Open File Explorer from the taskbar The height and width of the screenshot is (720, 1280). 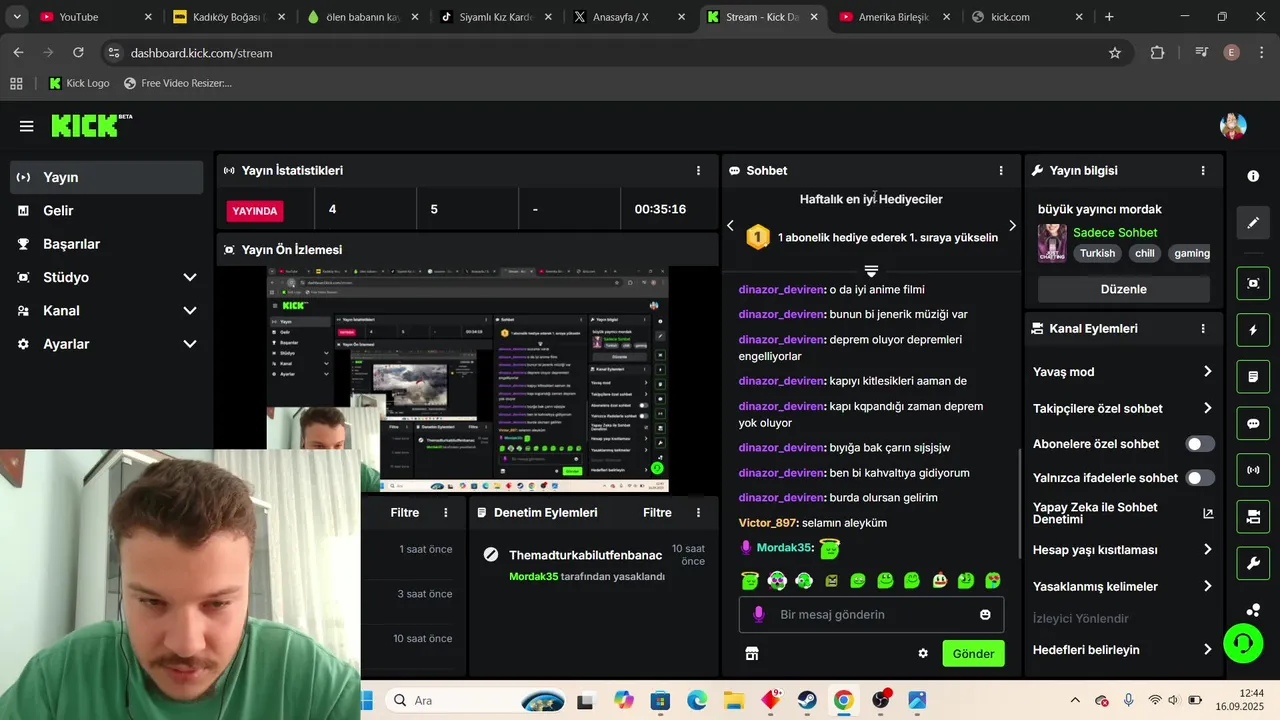(734, 700)
